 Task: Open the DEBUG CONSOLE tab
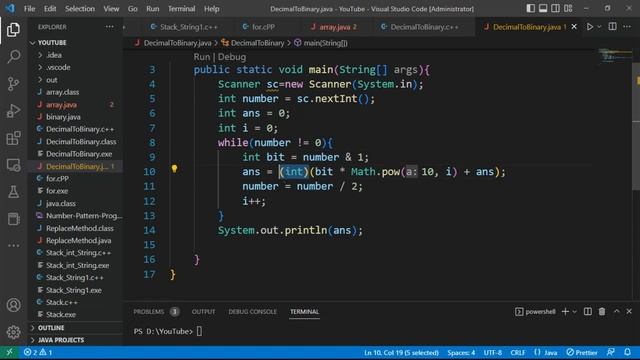tap(252, 312)
